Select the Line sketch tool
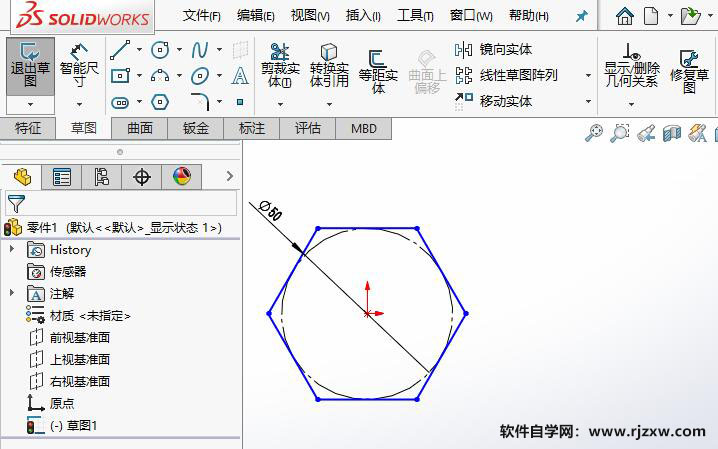This screenshot has width=718, height=449. coord(120,50)
